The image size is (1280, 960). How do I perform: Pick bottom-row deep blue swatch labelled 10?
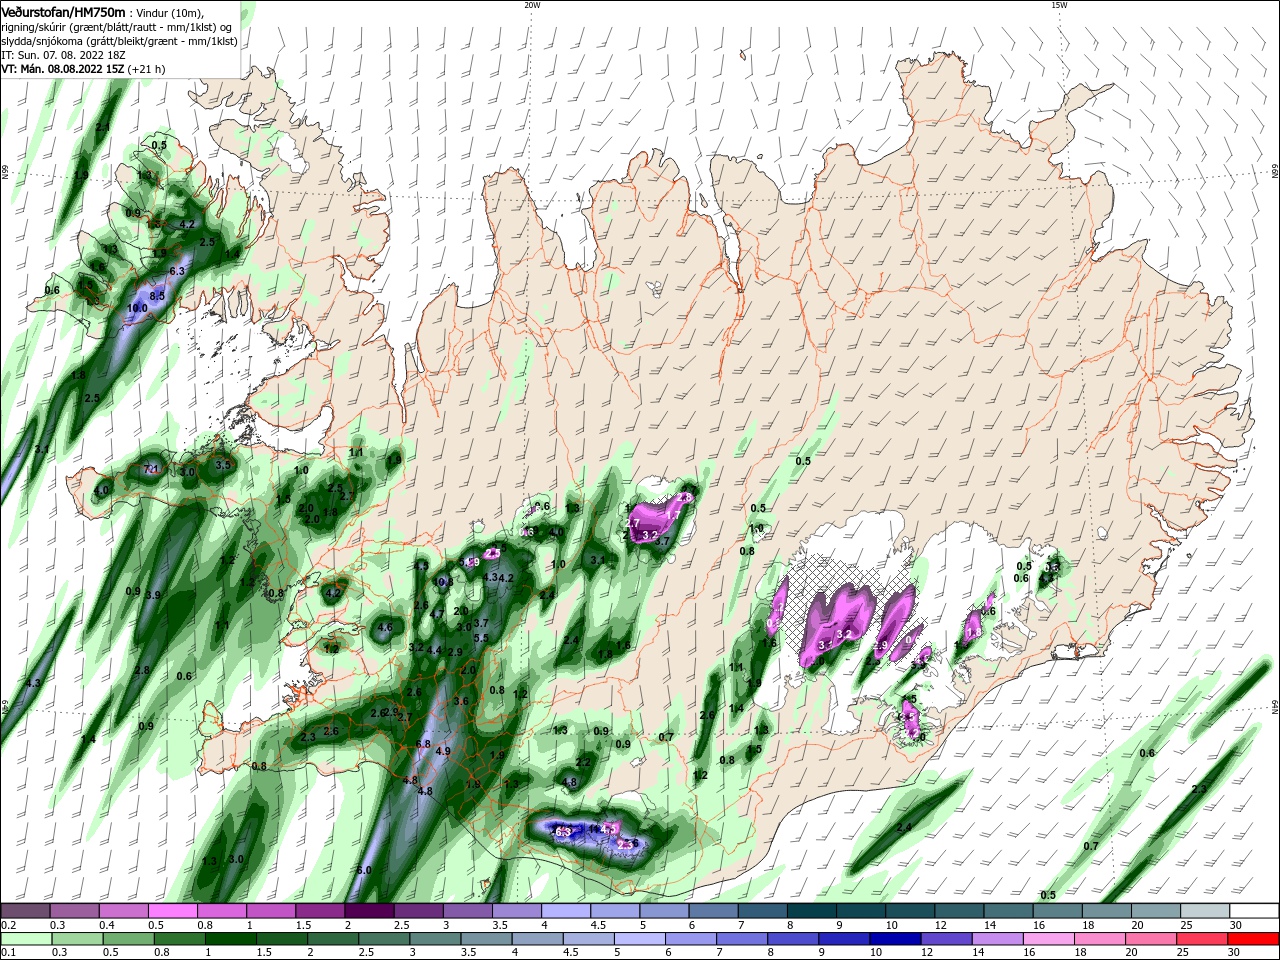(x=895, y=939)
